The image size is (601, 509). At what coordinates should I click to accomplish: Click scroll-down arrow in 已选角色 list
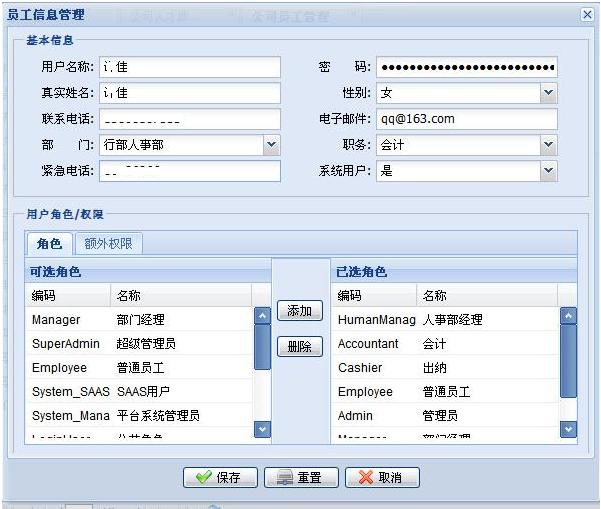pyautogui.click(x=568, y=429)
